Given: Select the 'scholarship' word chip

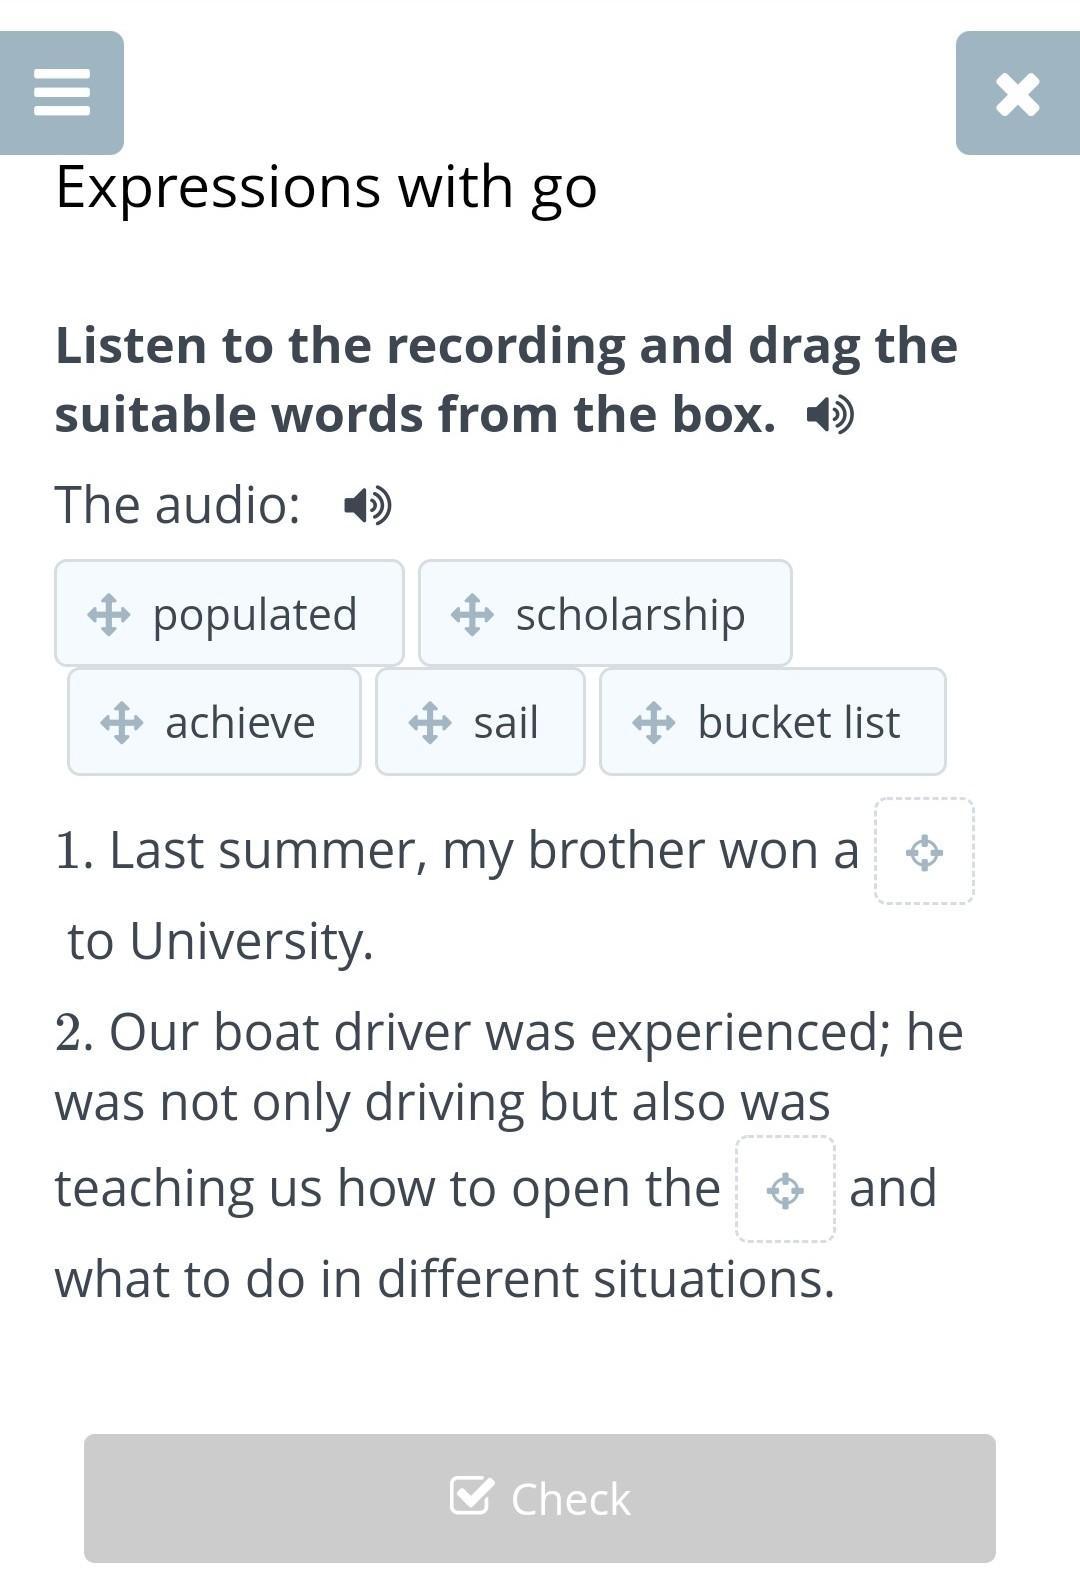Looking at the screenshot, I should coord(629,614).
